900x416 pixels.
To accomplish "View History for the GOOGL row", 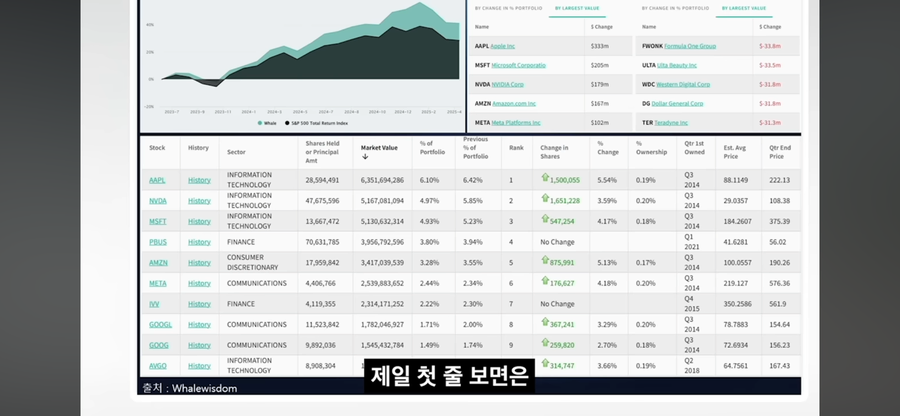I will pos(199,325).
